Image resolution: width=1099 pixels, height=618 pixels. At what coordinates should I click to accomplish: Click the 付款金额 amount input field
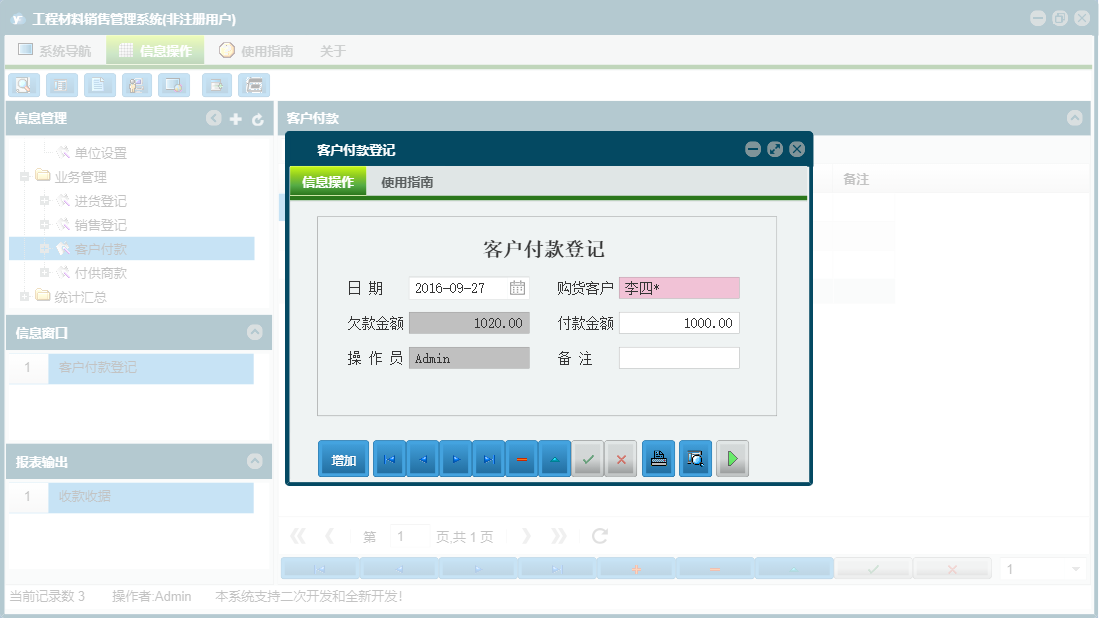(x=679, y=322)
